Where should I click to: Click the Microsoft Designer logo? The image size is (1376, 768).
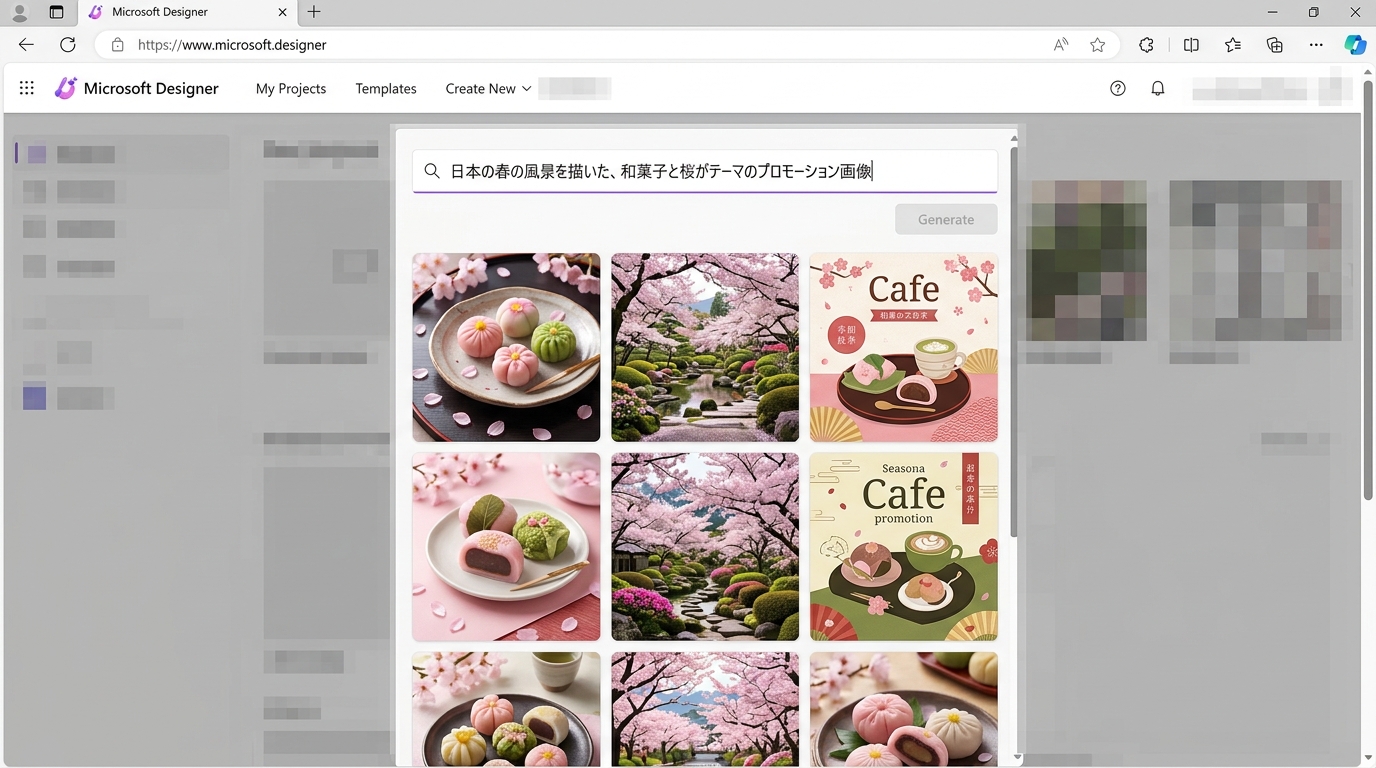point(66,88)
